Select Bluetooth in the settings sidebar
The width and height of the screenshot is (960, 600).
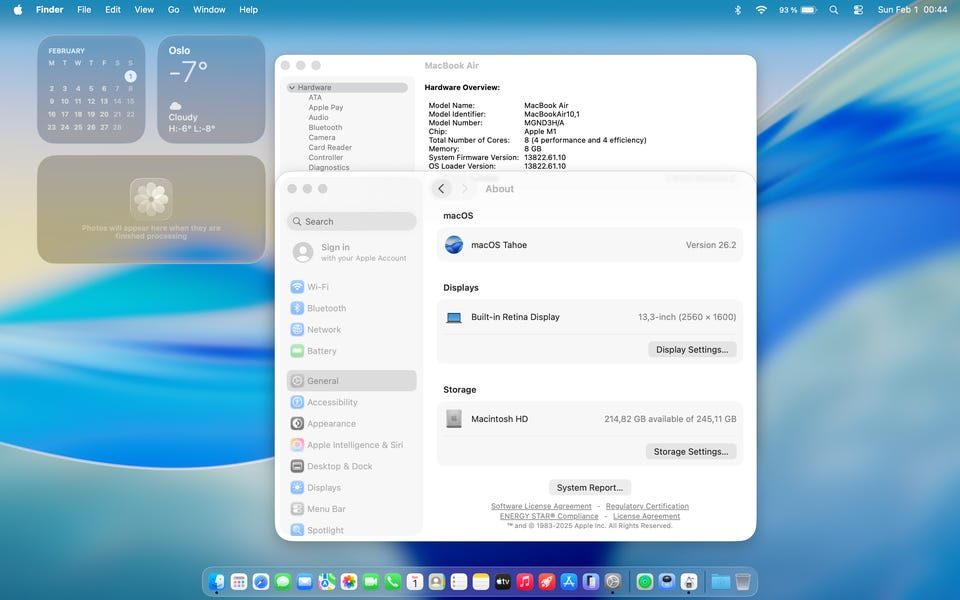[x=326, y=308]
